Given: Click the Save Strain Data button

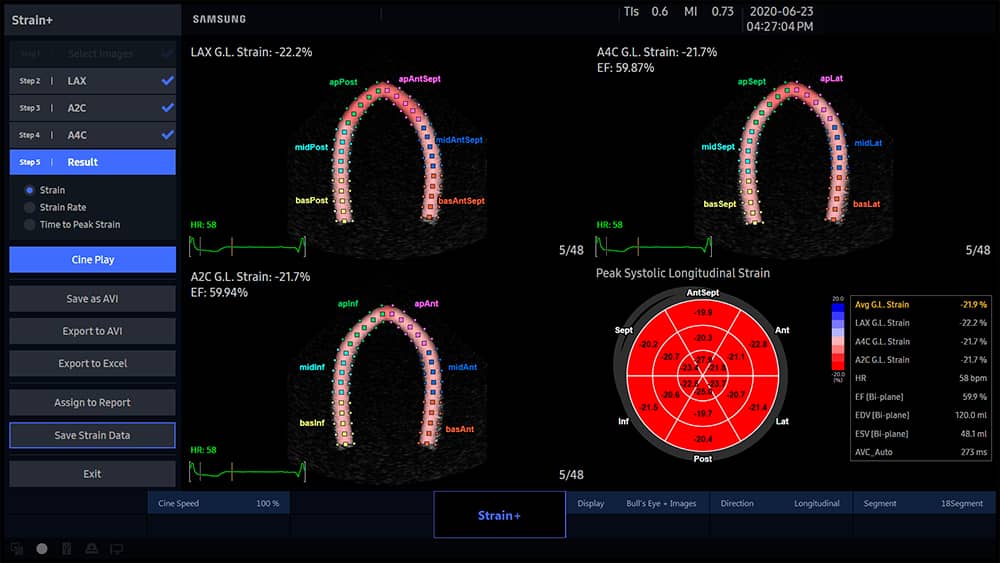Looking at the screenshot, I should [x=92, y=435].
